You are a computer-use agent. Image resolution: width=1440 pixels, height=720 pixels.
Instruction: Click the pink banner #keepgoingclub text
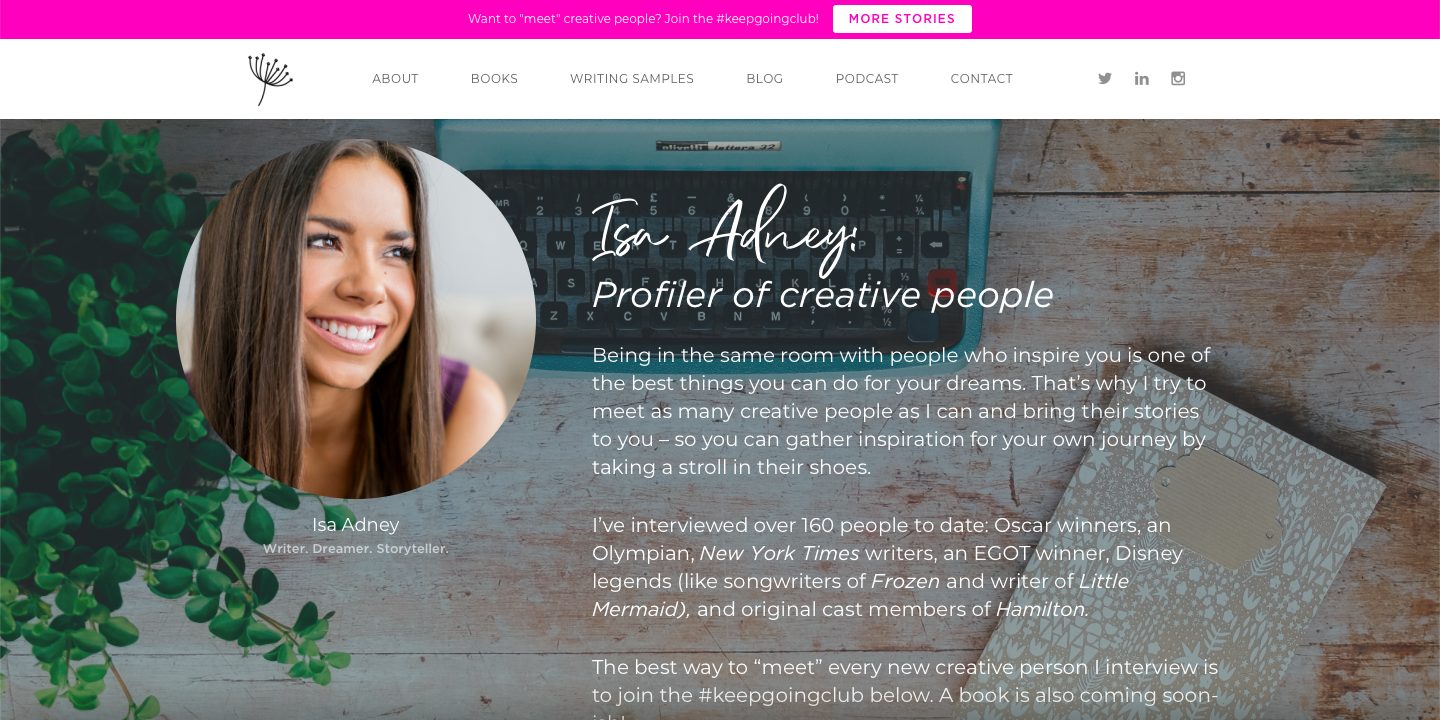tap(643, 19)
